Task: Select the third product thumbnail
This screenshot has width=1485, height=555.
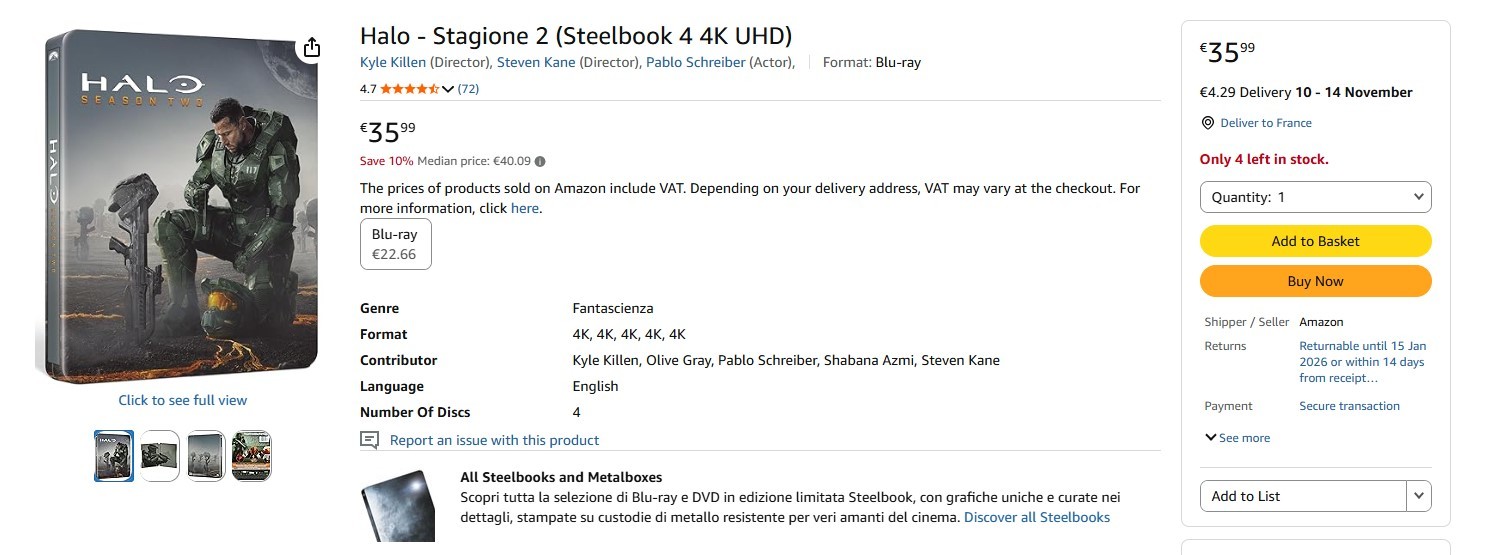Action: 206,456
